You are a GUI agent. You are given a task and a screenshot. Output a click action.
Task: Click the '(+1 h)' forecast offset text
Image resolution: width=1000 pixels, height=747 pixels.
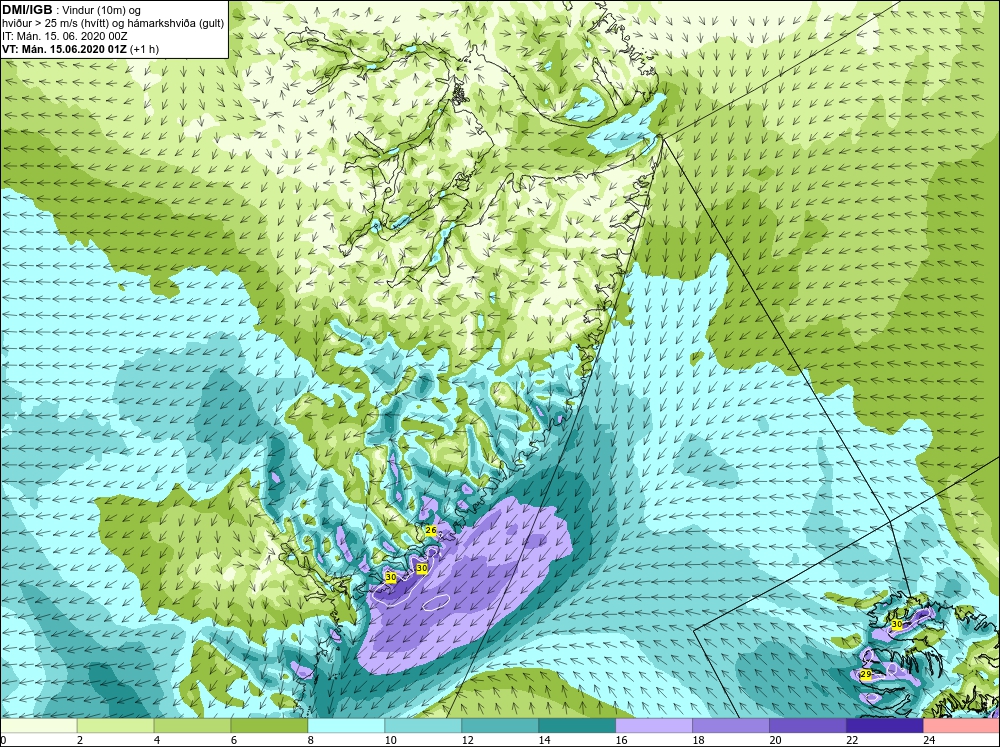pyautogui.click(x=144, y=49)
